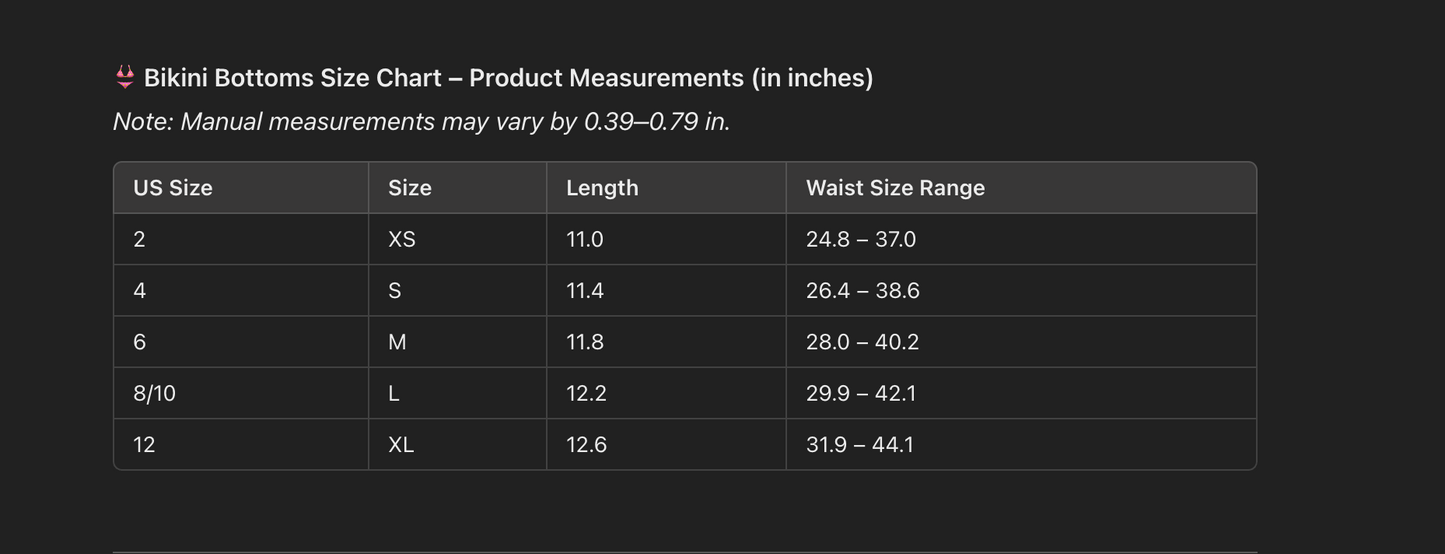This screenshot has width=1445, height=554.
Task: Click the US Size column header
Action: [173, 188]
